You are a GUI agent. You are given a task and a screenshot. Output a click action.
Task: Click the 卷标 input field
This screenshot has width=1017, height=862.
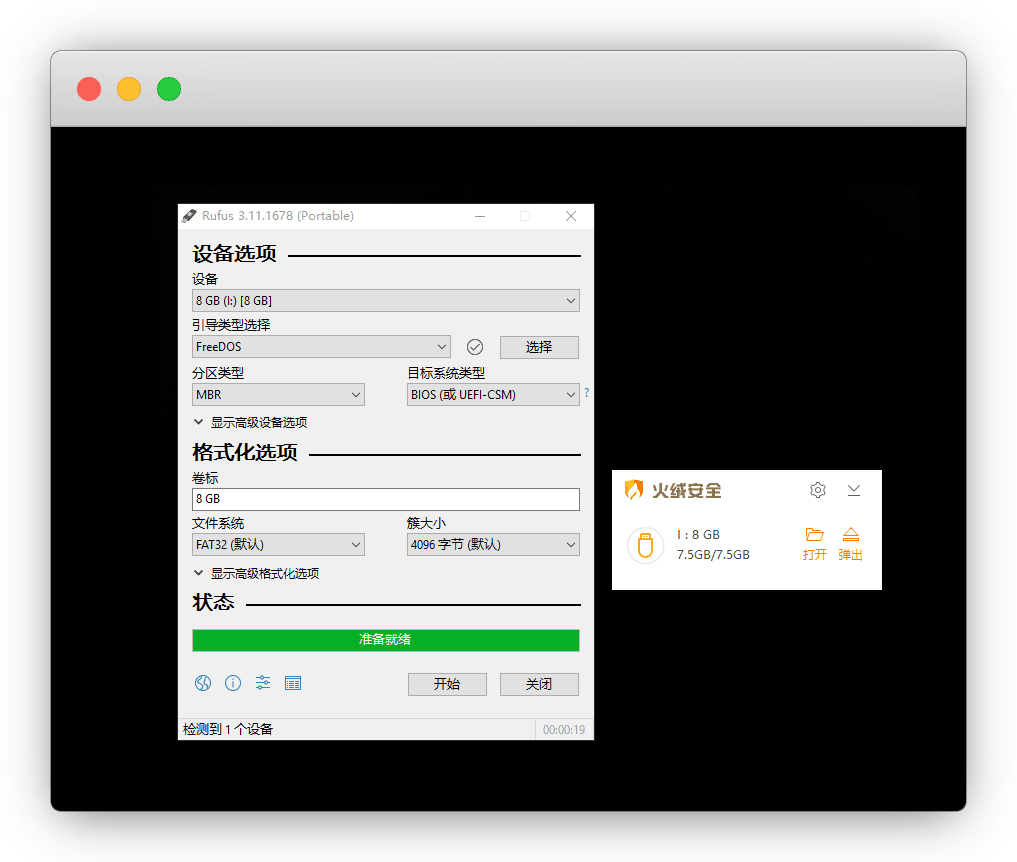[x=386, y=499]
